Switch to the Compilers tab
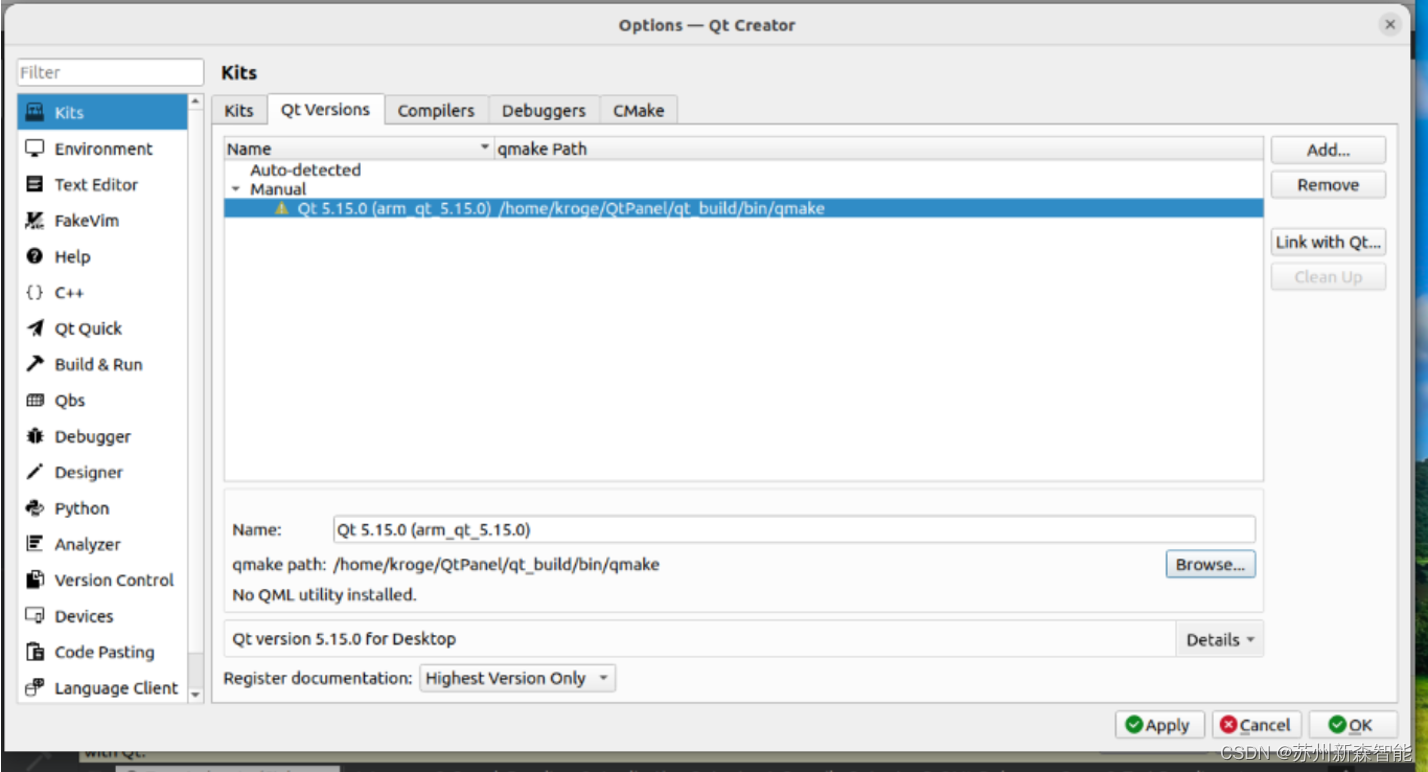 point(436,110)
